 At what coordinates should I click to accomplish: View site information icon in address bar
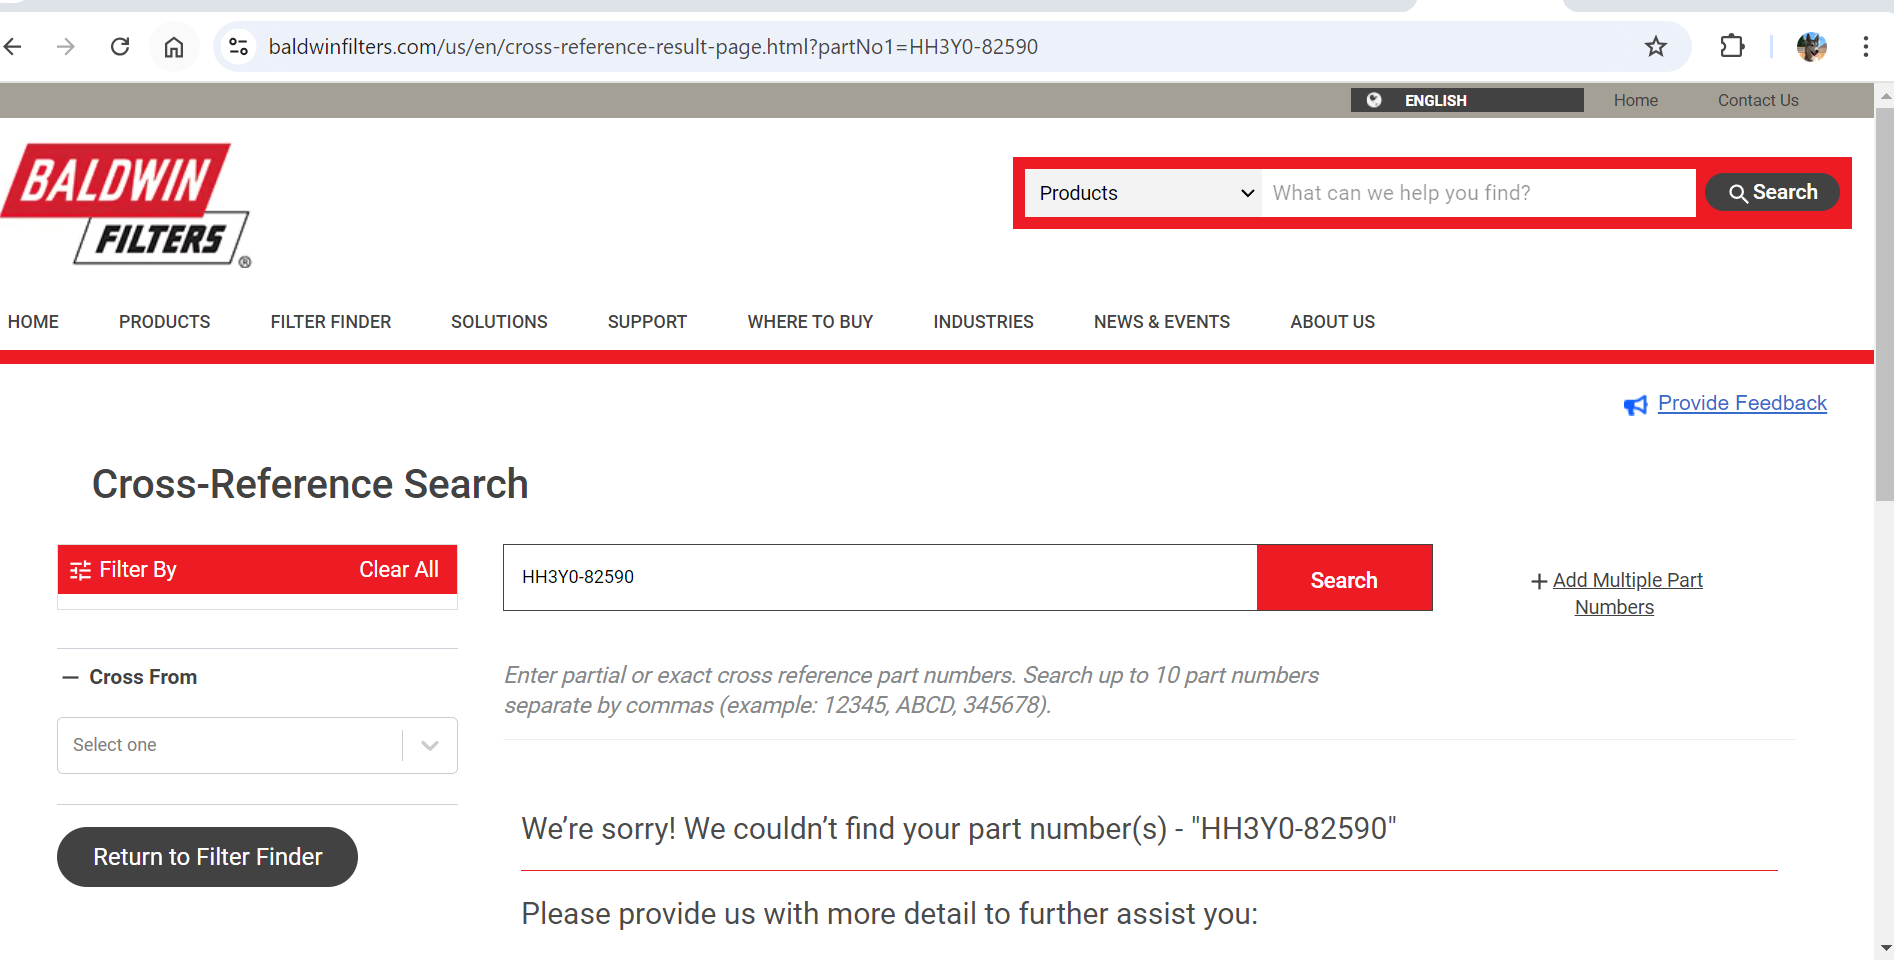[x=239, y=47]
